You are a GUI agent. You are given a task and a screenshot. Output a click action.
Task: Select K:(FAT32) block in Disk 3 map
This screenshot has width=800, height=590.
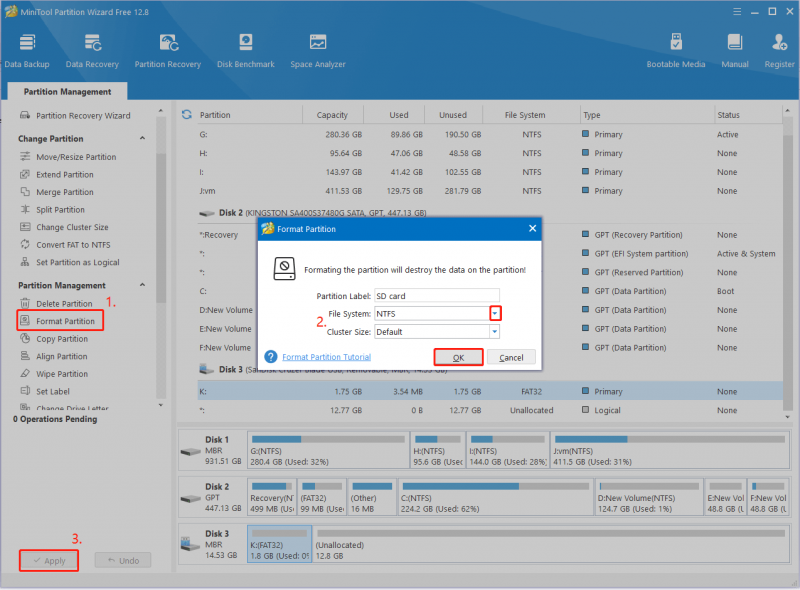[x=280, y=545]
